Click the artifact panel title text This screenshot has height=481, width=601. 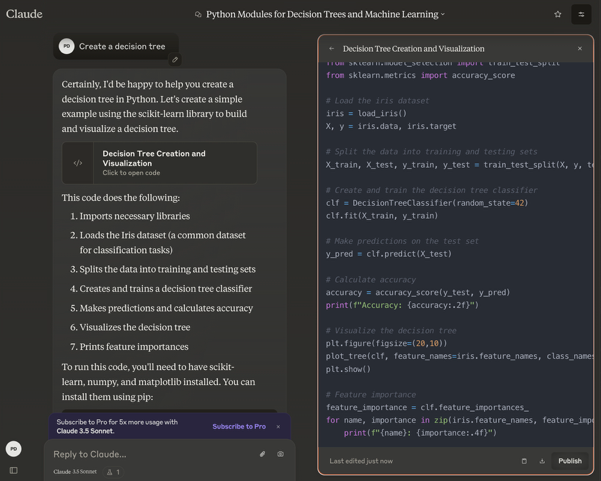pyautogui.click(x=414, y=49)
